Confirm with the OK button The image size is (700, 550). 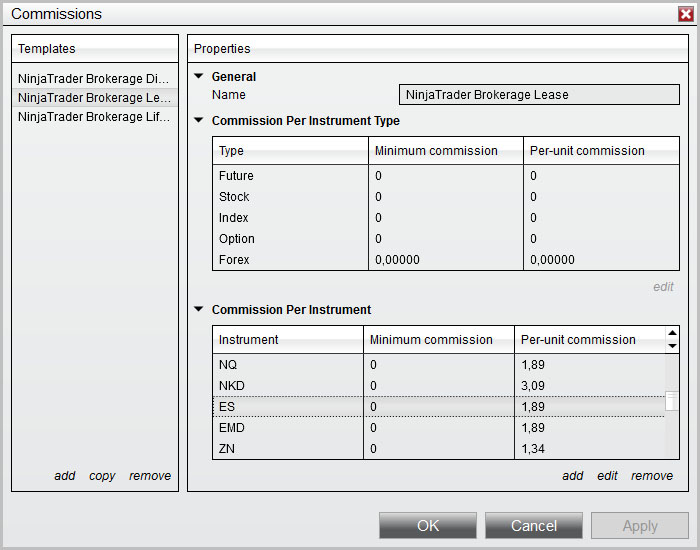coord(428,525)
